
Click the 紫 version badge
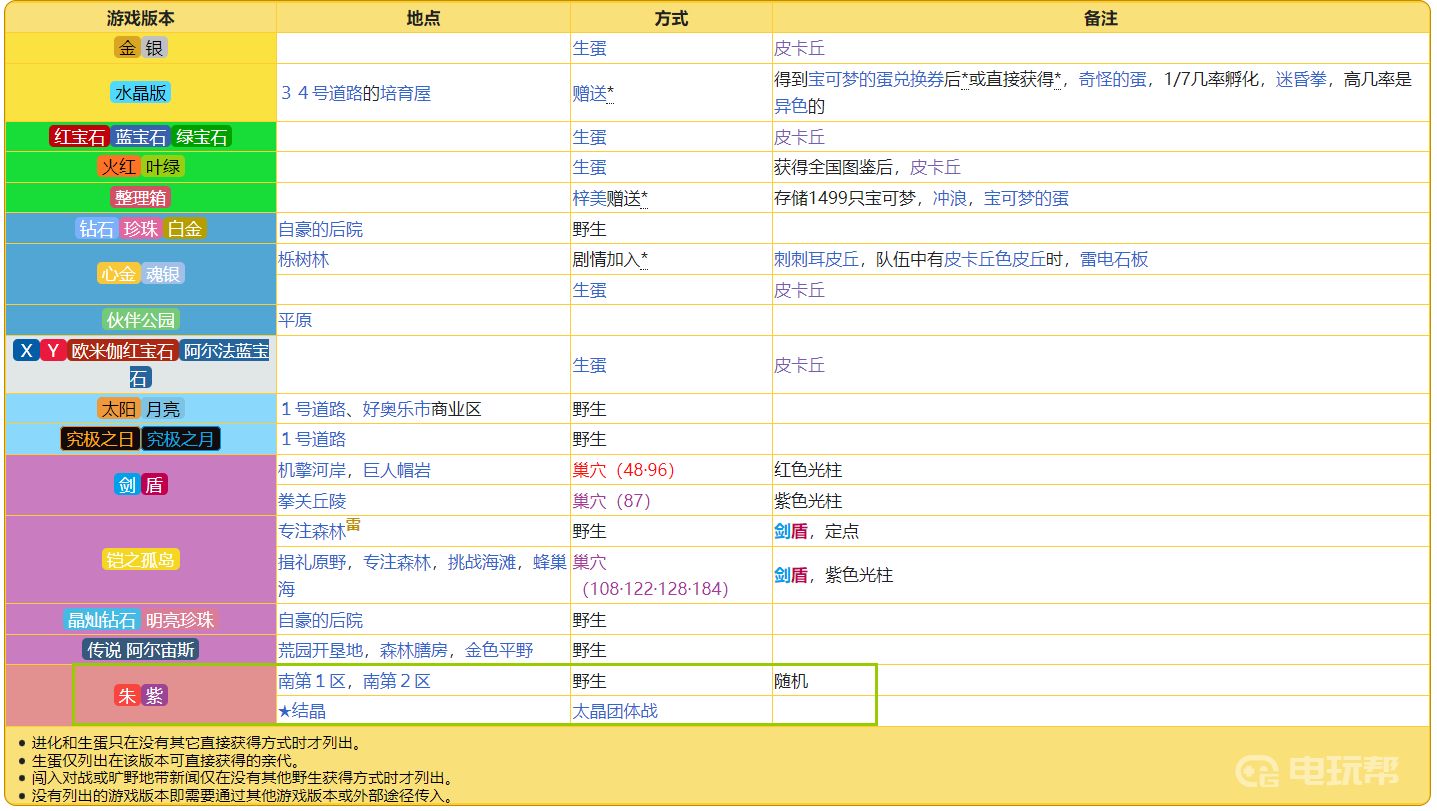point(155,696)
